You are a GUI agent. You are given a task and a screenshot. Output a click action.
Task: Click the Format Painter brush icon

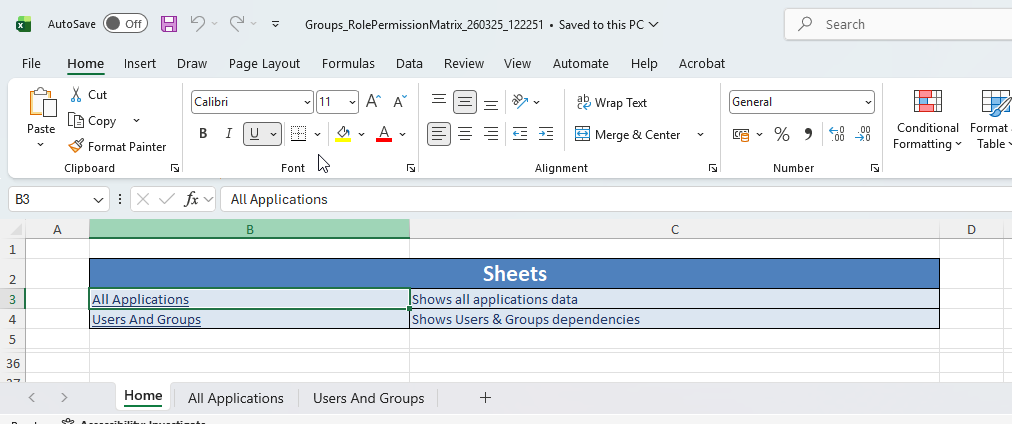[76, 146]
